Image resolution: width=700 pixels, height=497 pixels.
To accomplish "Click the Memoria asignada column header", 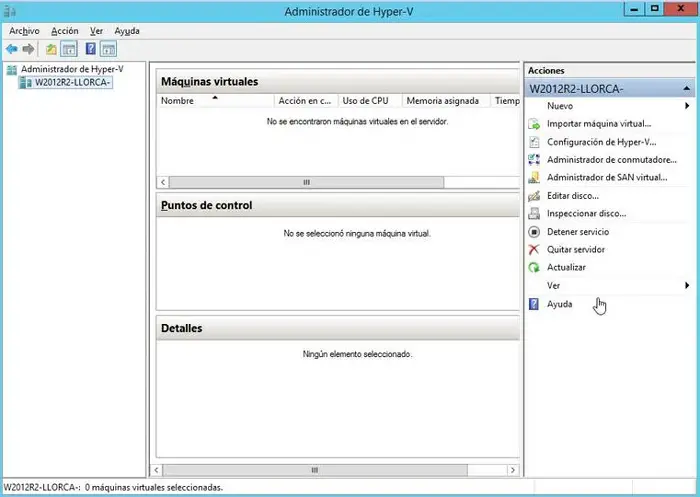I will tap(446, 100).
